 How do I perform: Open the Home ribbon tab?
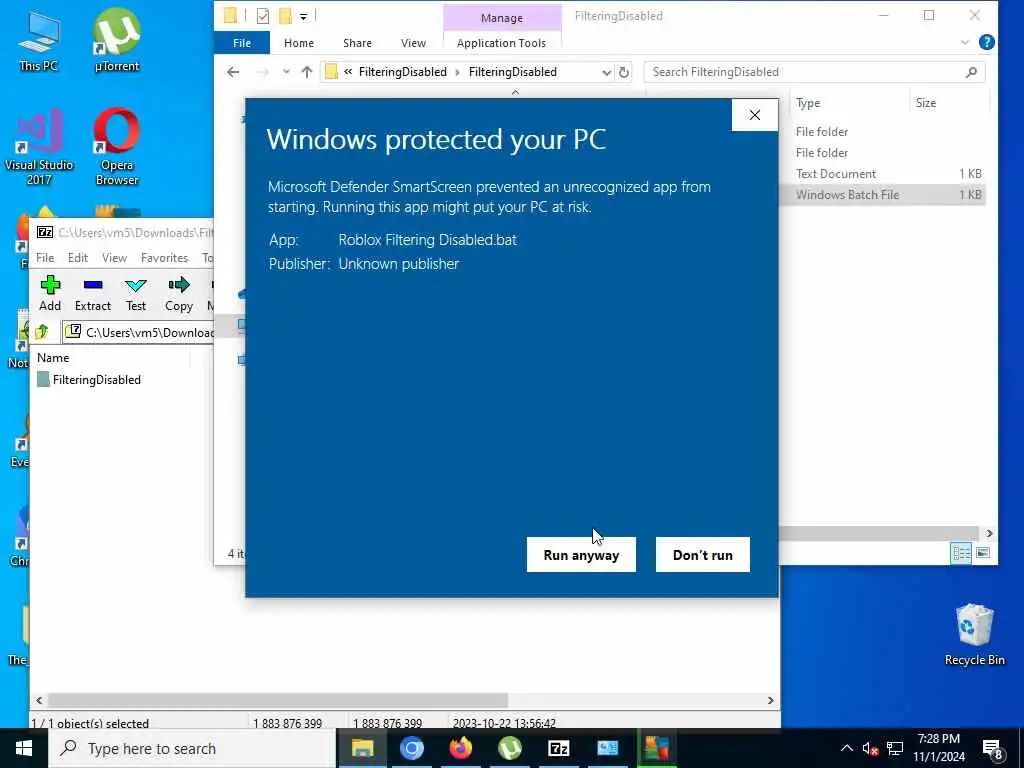click(x=298, y=43)
